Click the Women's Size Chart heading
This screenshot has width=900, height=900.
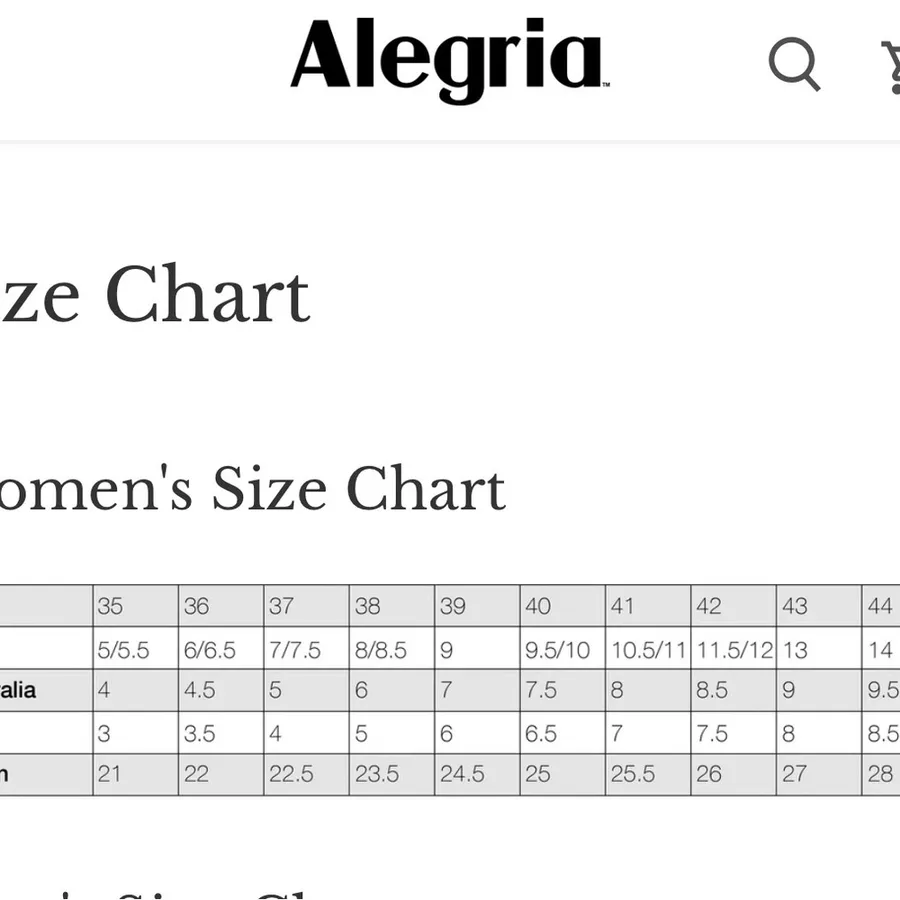tap(253, 488)
